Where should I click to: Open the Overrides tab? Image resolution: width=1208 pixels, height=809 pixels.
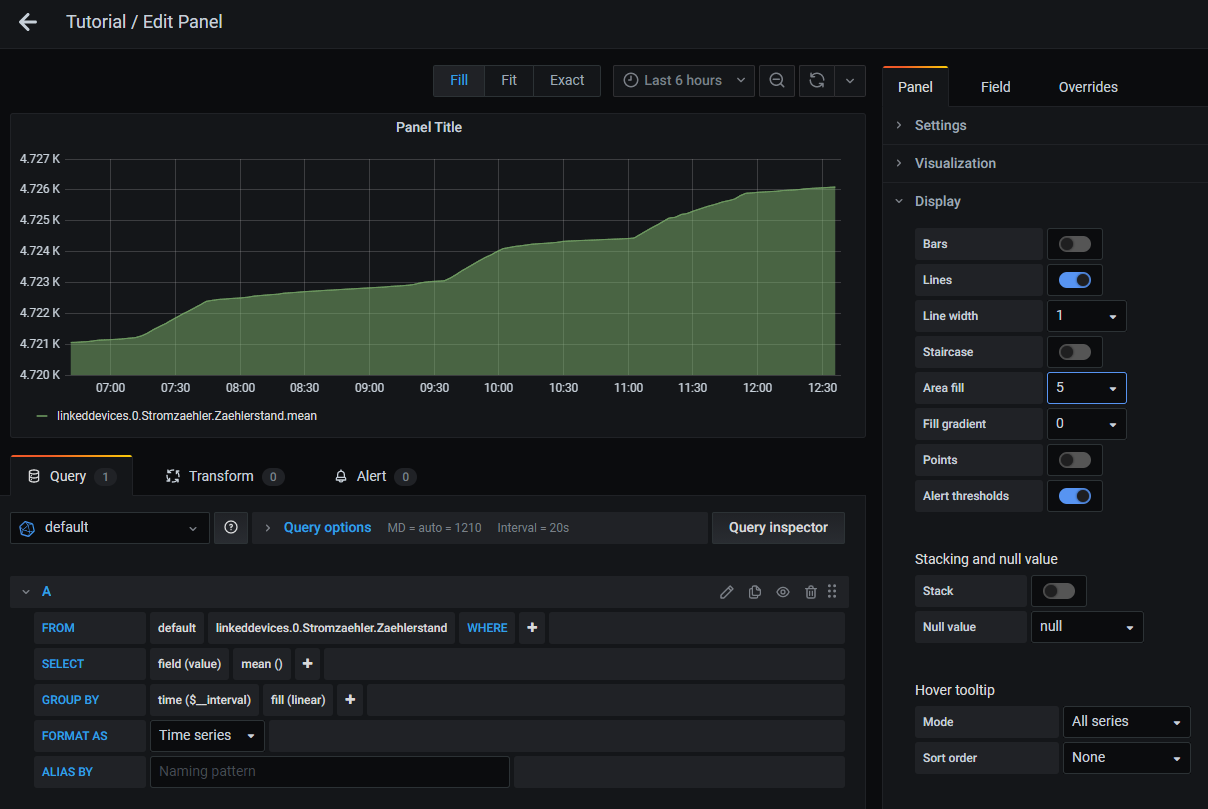(x=1088, y=87)
